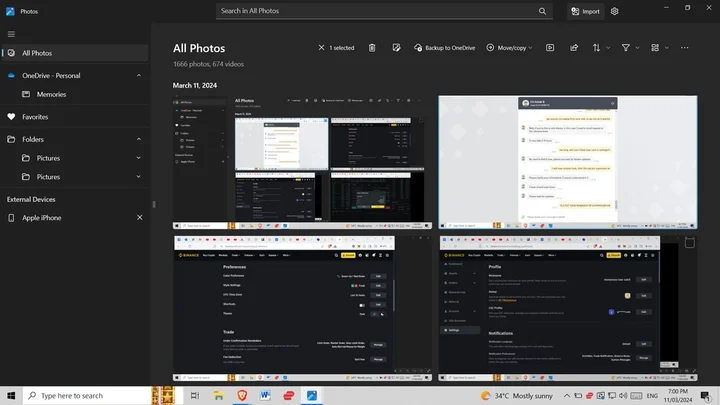Open the Binance Preferences screenshot thumbnail
This screenshot has width=720, height=405.
pyautogui.click(x=302, y=308)
